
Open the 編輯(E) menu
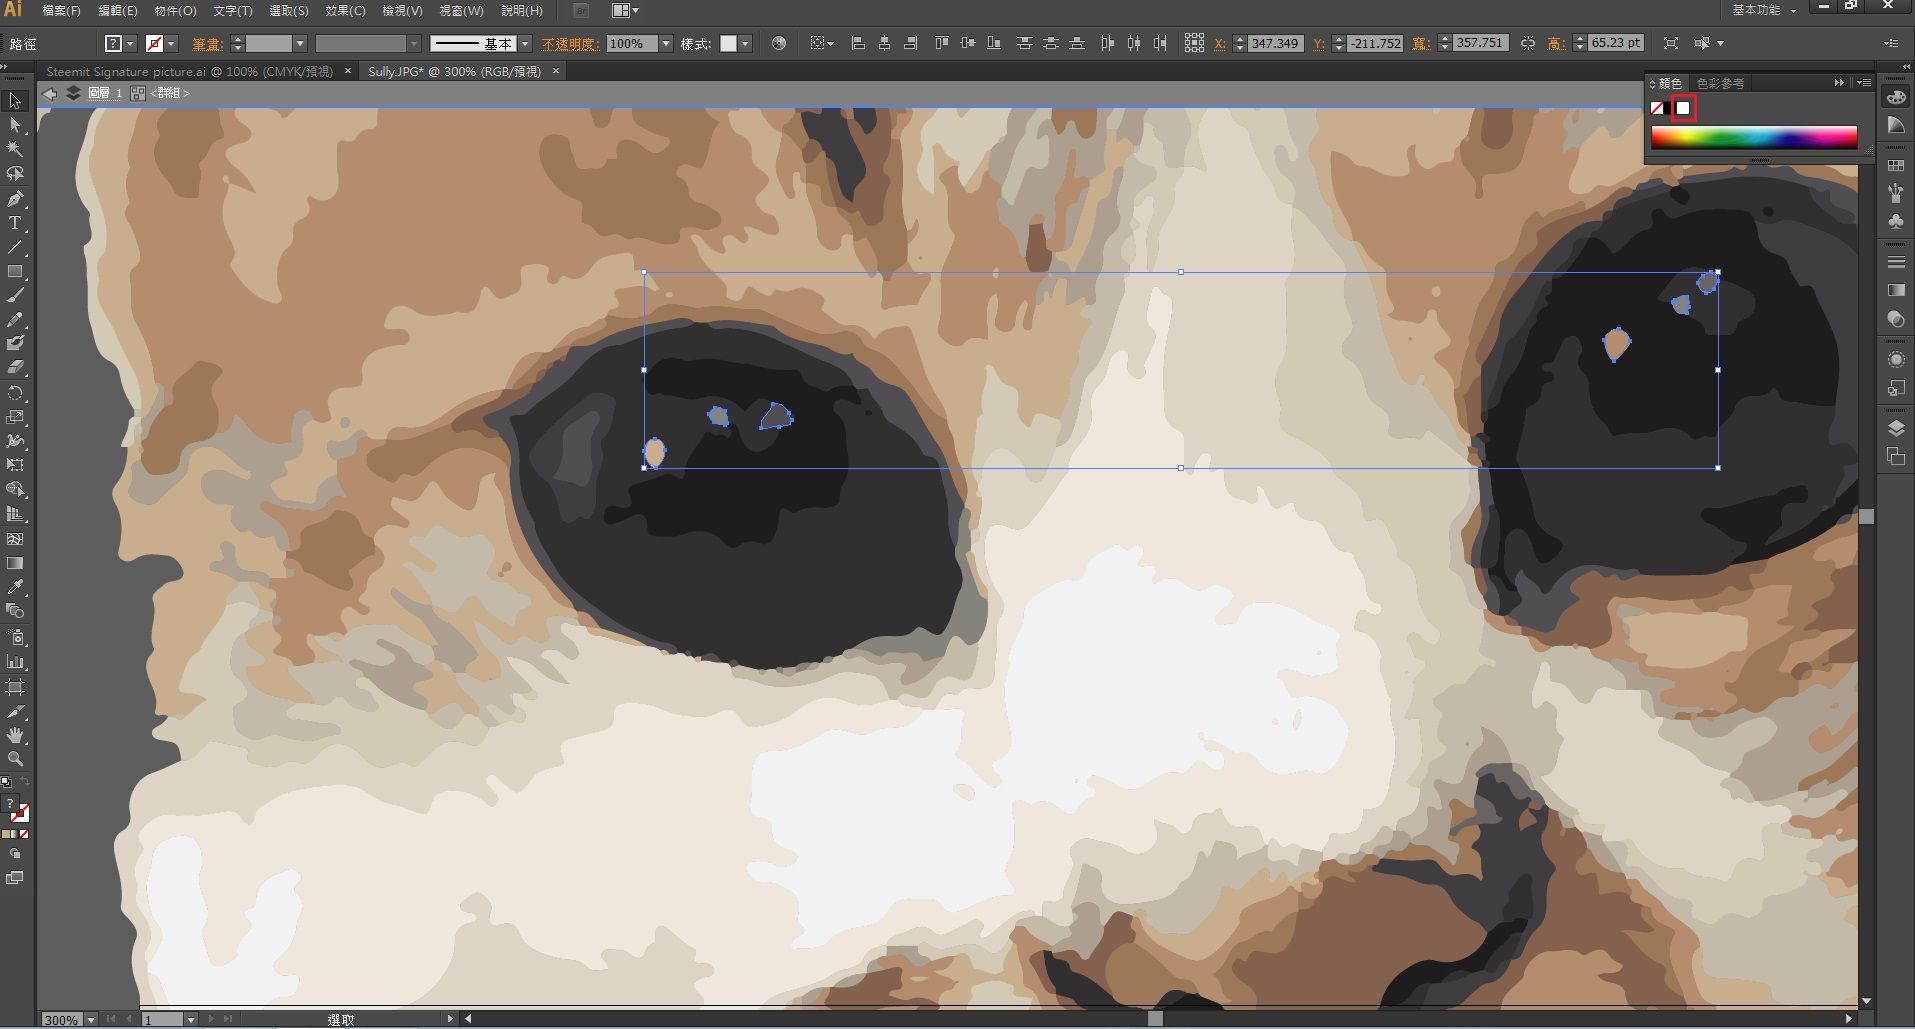pos(117,10)
